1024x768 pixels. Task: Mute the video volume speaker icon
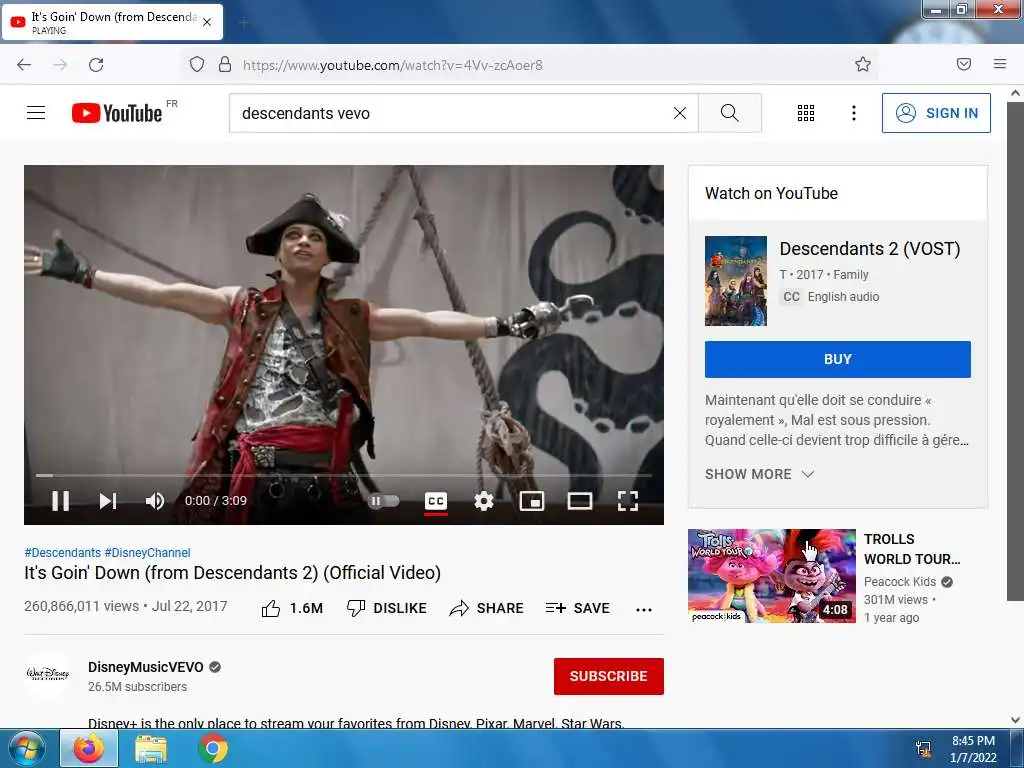pos(155,501)
